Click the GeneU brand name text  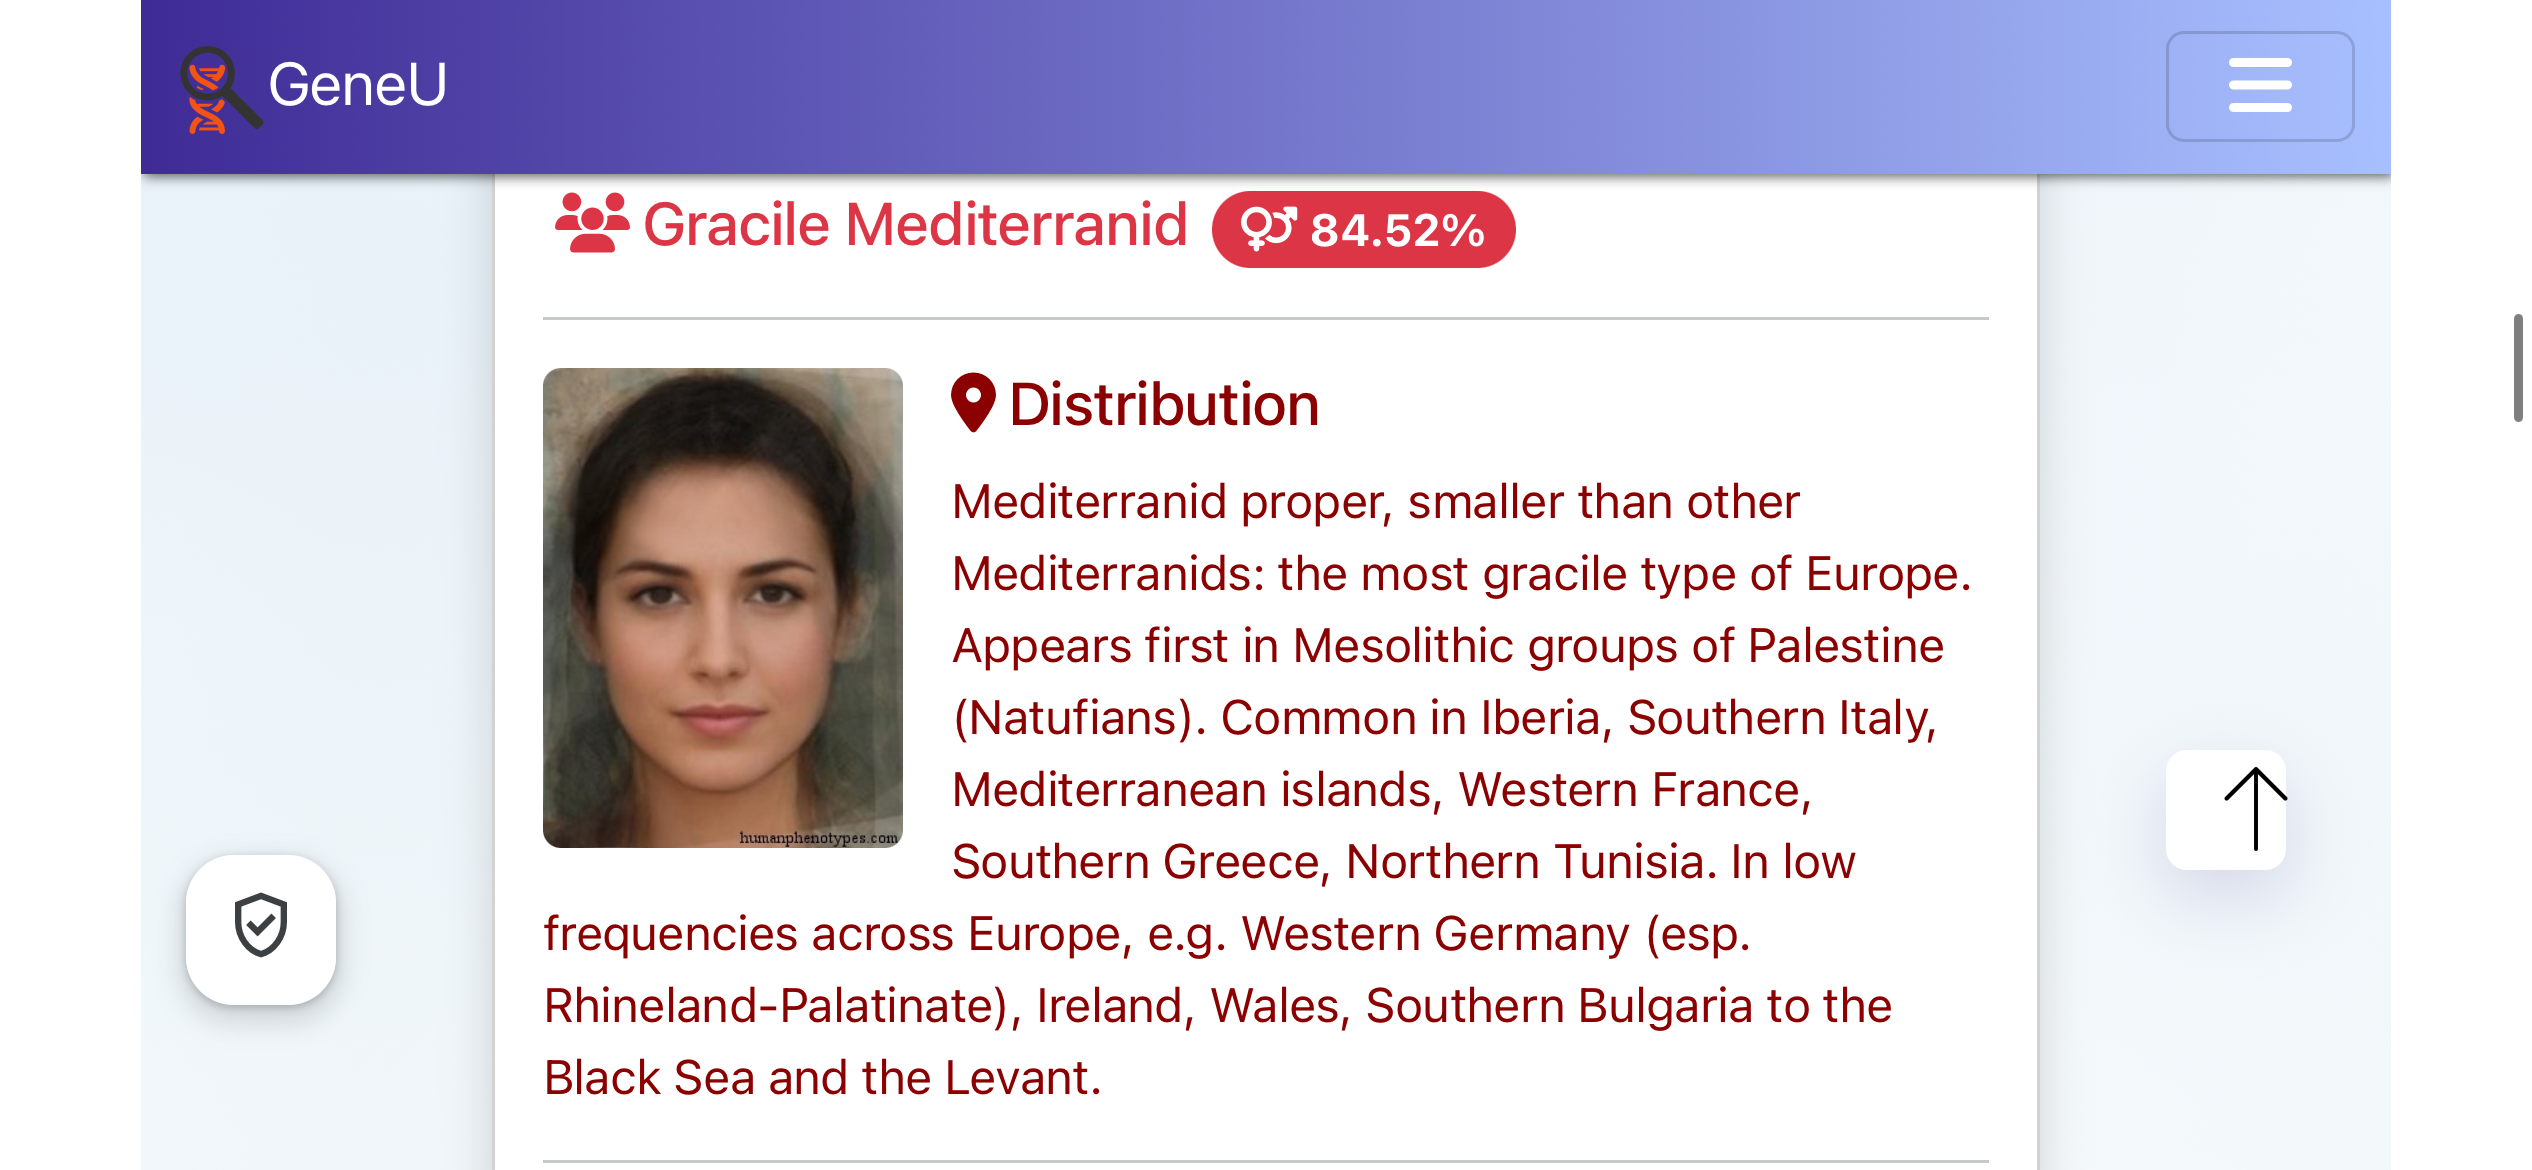tap(358, 84)
